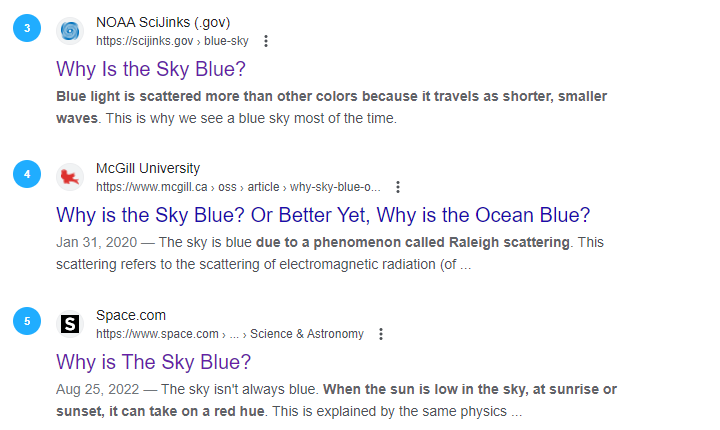Open three-dot menu for the NOAA SciJinks result
The width and height of the screenshot is (720, 430).
point(265,41)
